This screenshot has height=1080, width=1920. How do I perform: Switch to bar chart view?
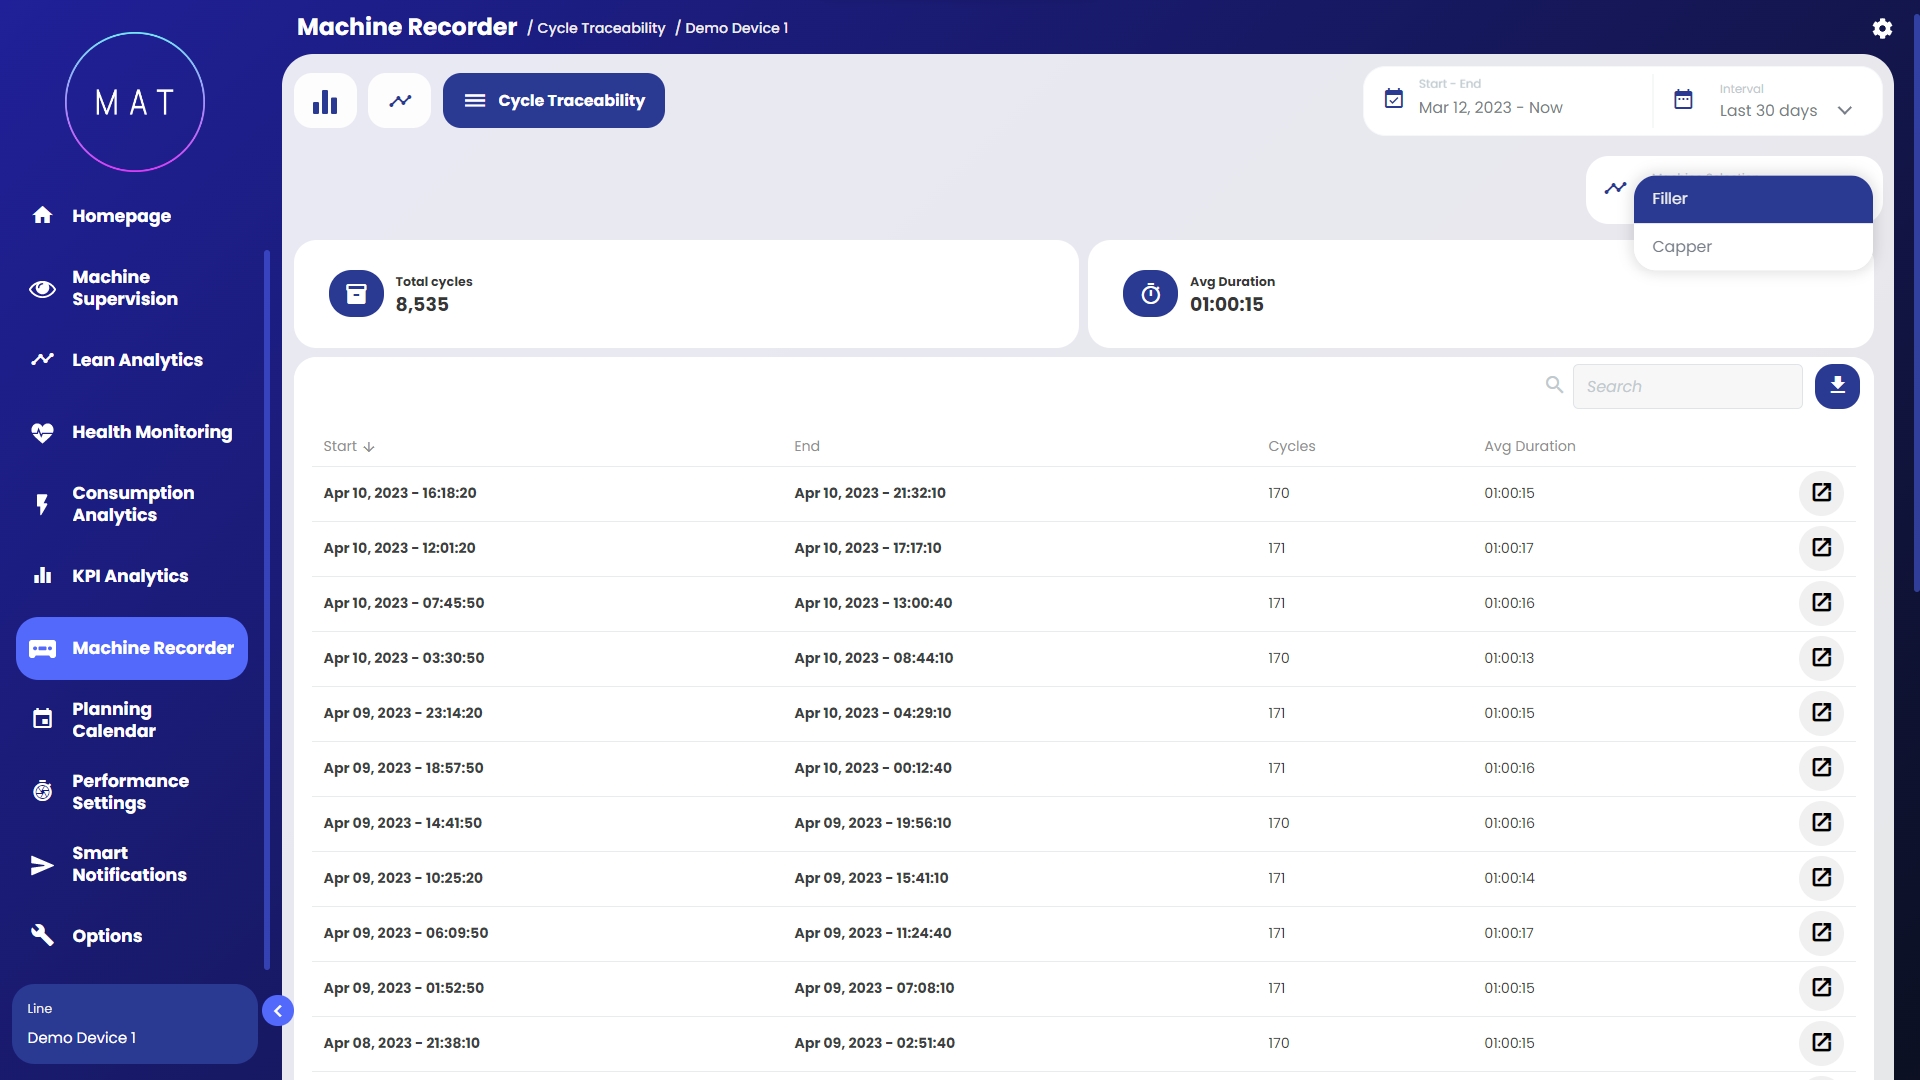(325, 101)
